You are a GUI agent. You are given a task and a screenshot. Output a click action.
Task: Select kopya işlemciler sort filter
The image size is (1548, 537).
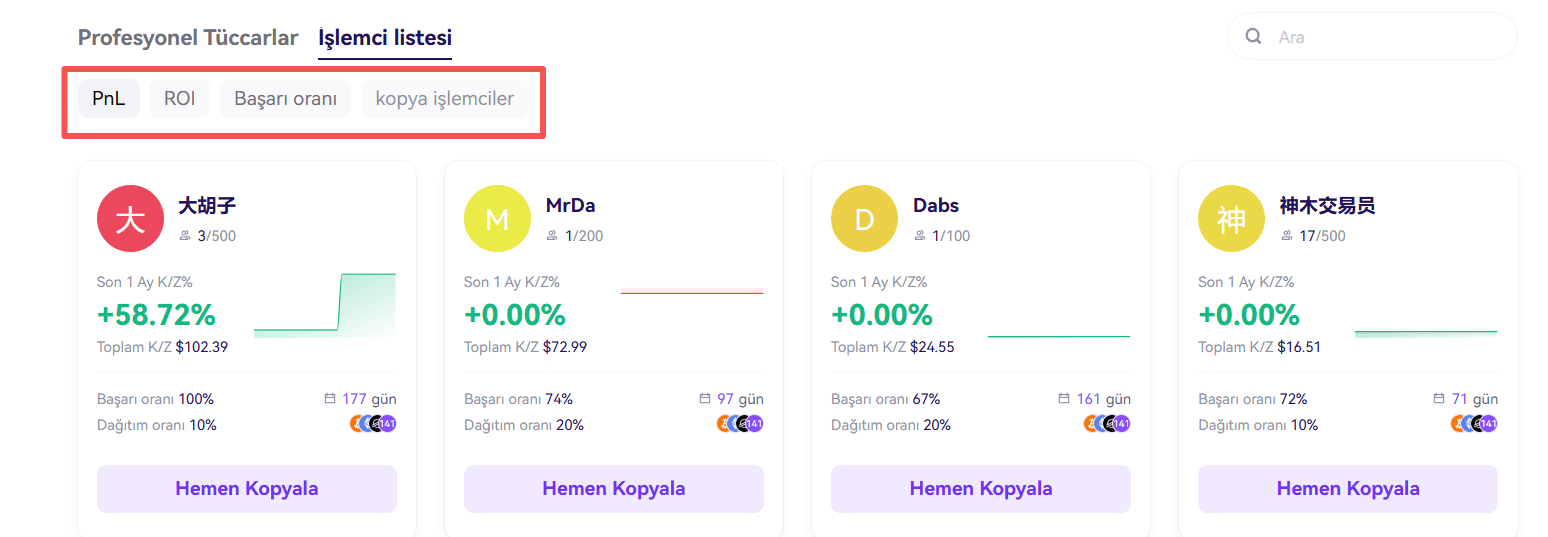click(x=444, y=99)
